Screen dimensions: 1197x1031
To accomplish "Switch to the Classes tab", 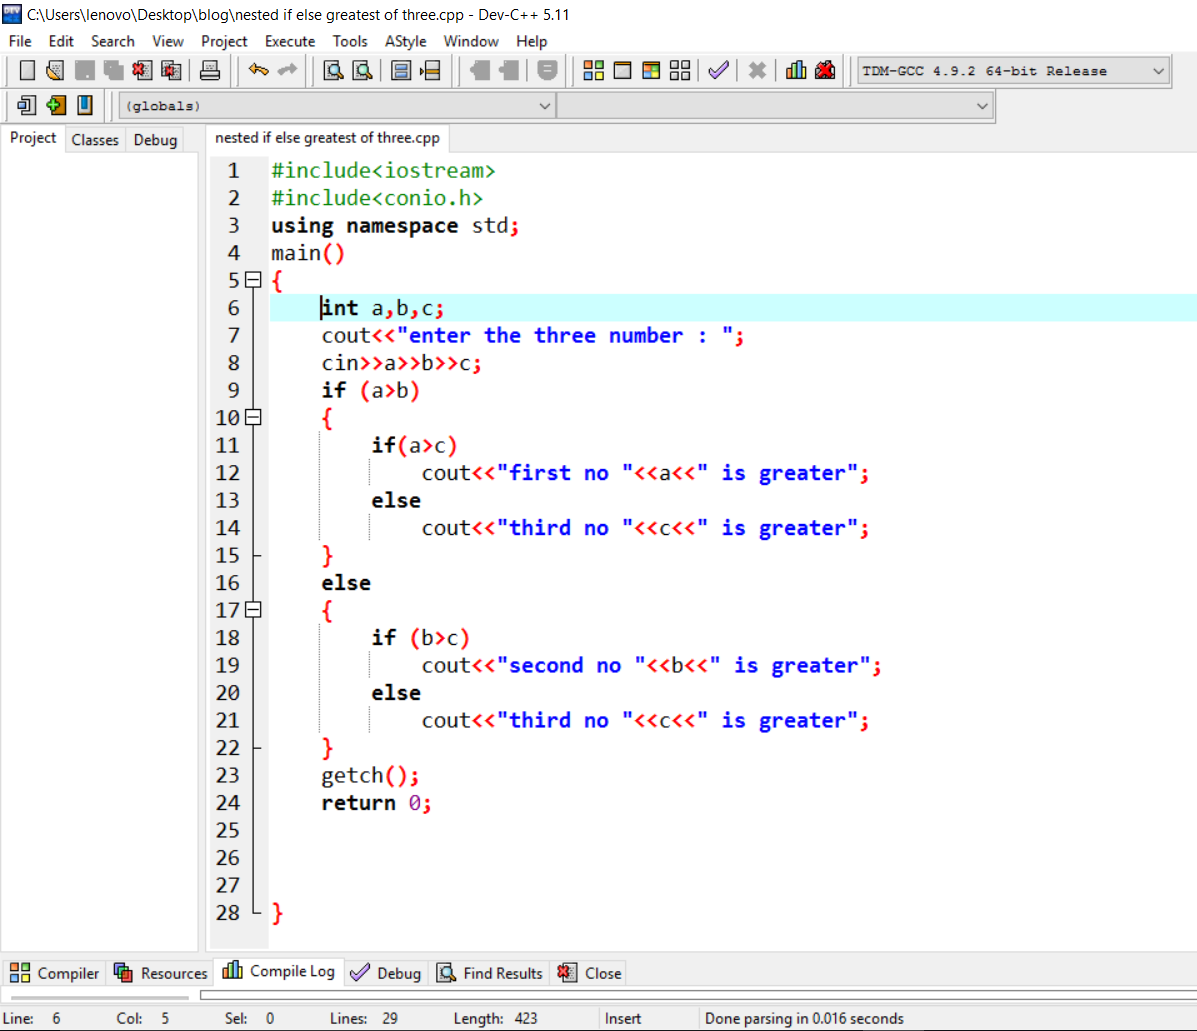I will (x=94, y=139).
